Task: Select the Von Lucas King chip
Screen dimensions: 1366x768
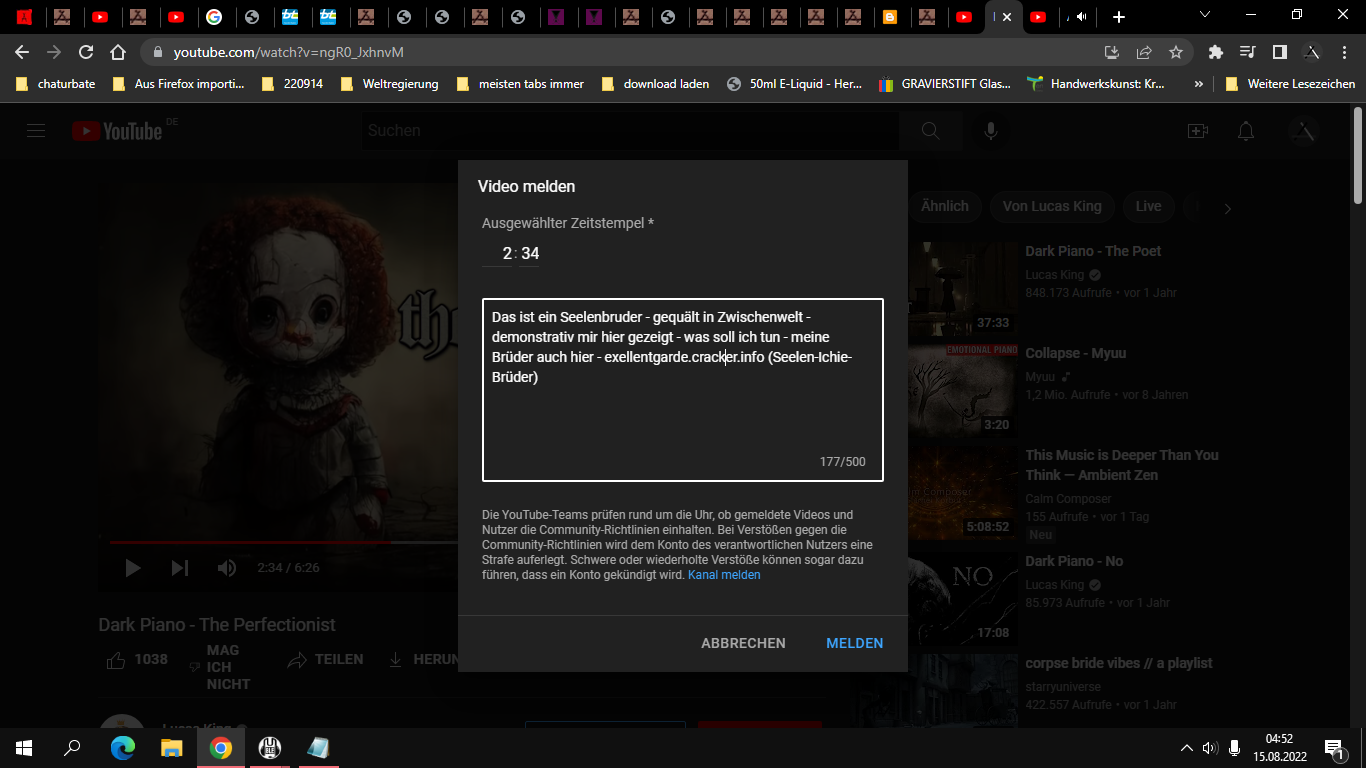Action: click(x=1052, y=206)
